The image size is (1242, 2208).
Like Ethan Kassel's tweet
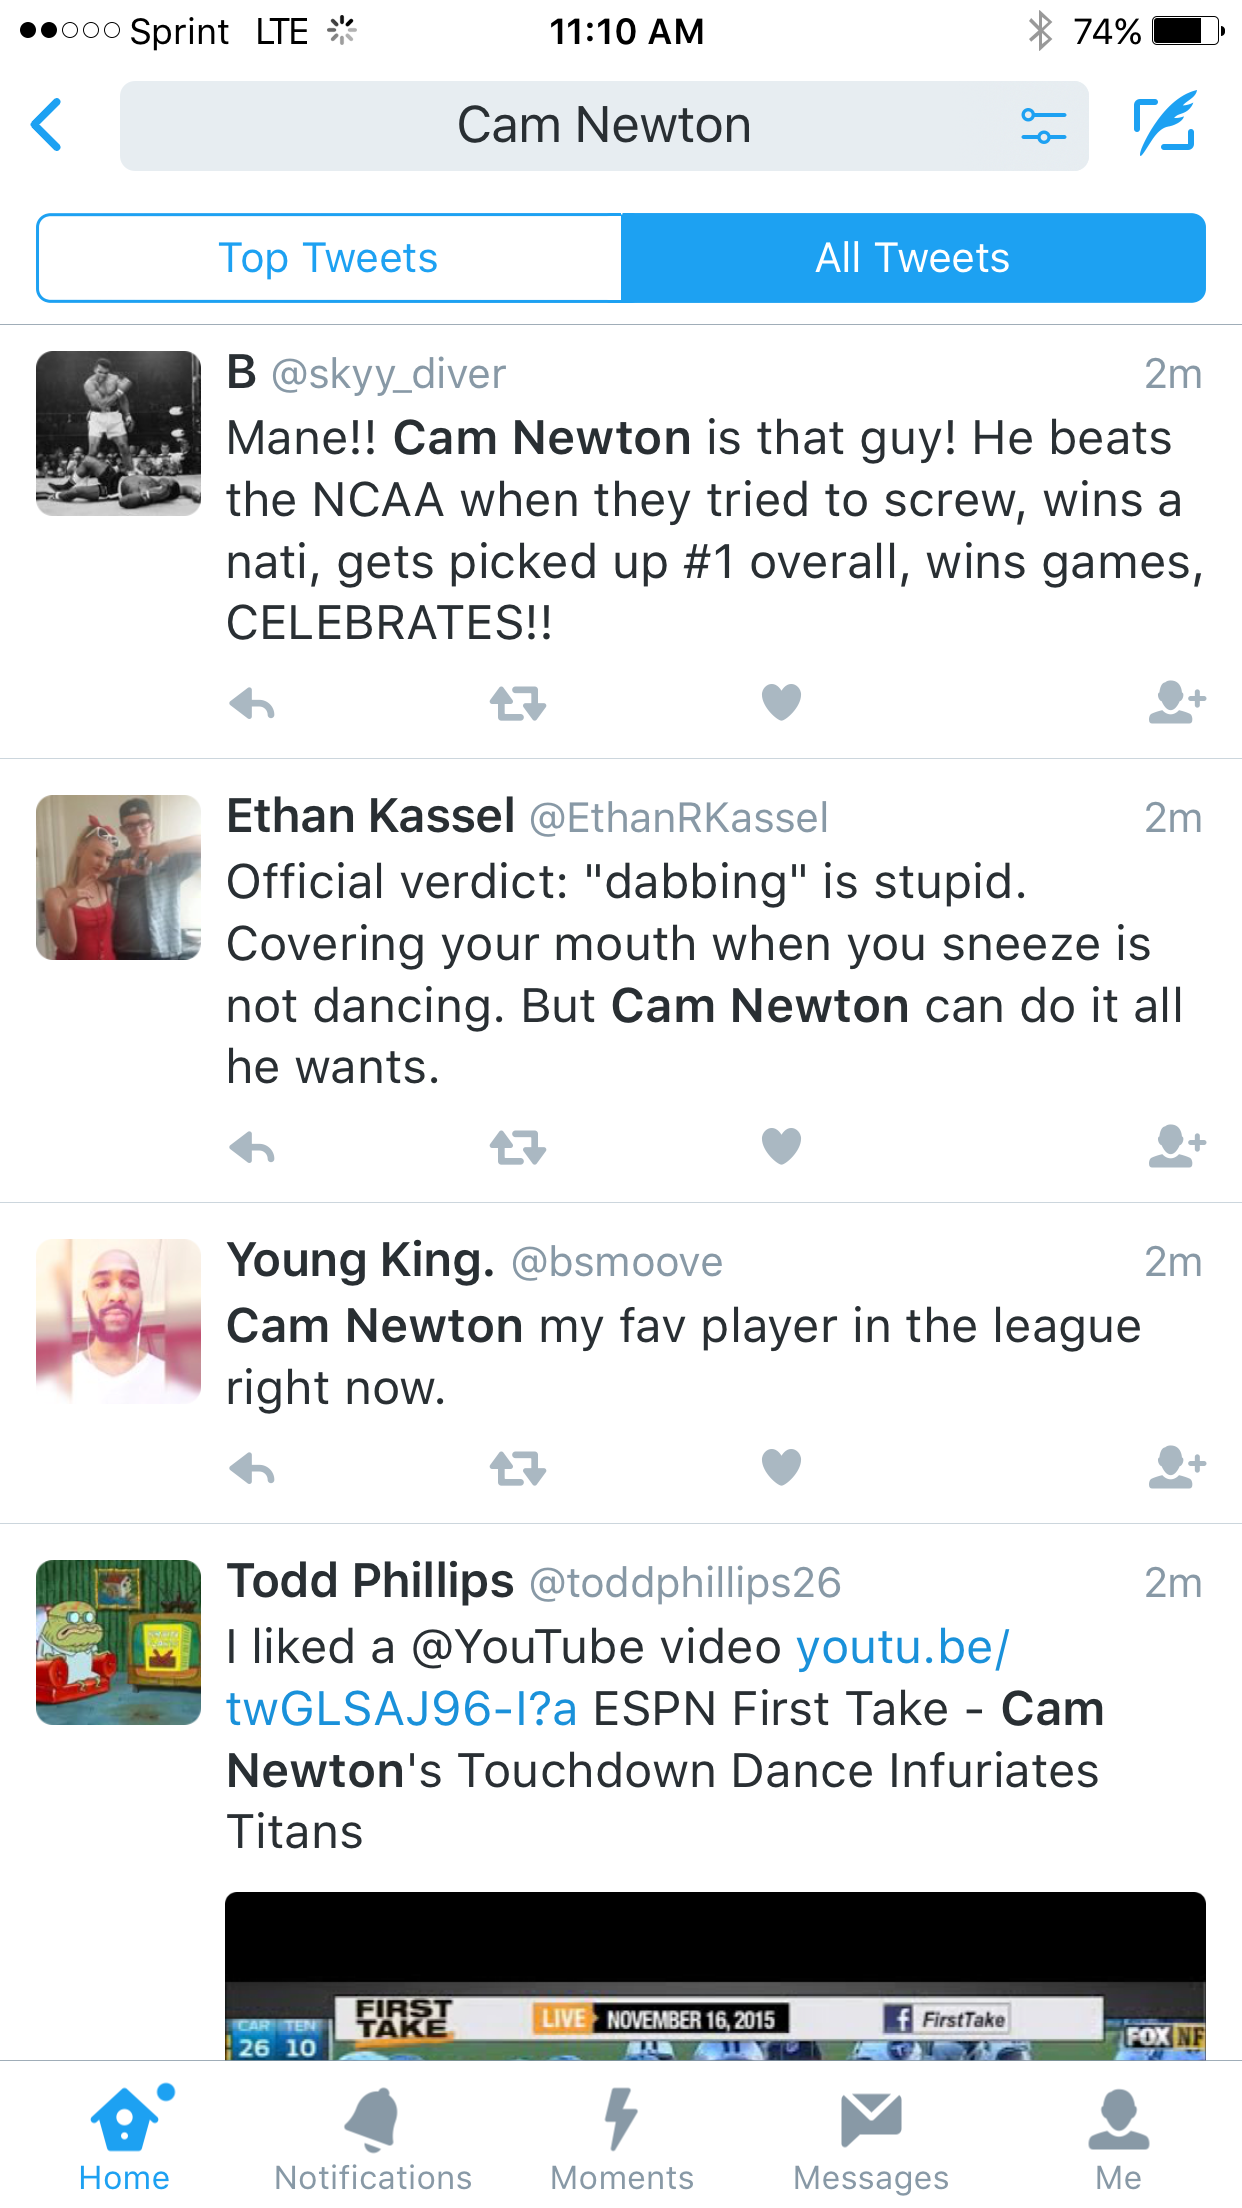click(781, 1146)
